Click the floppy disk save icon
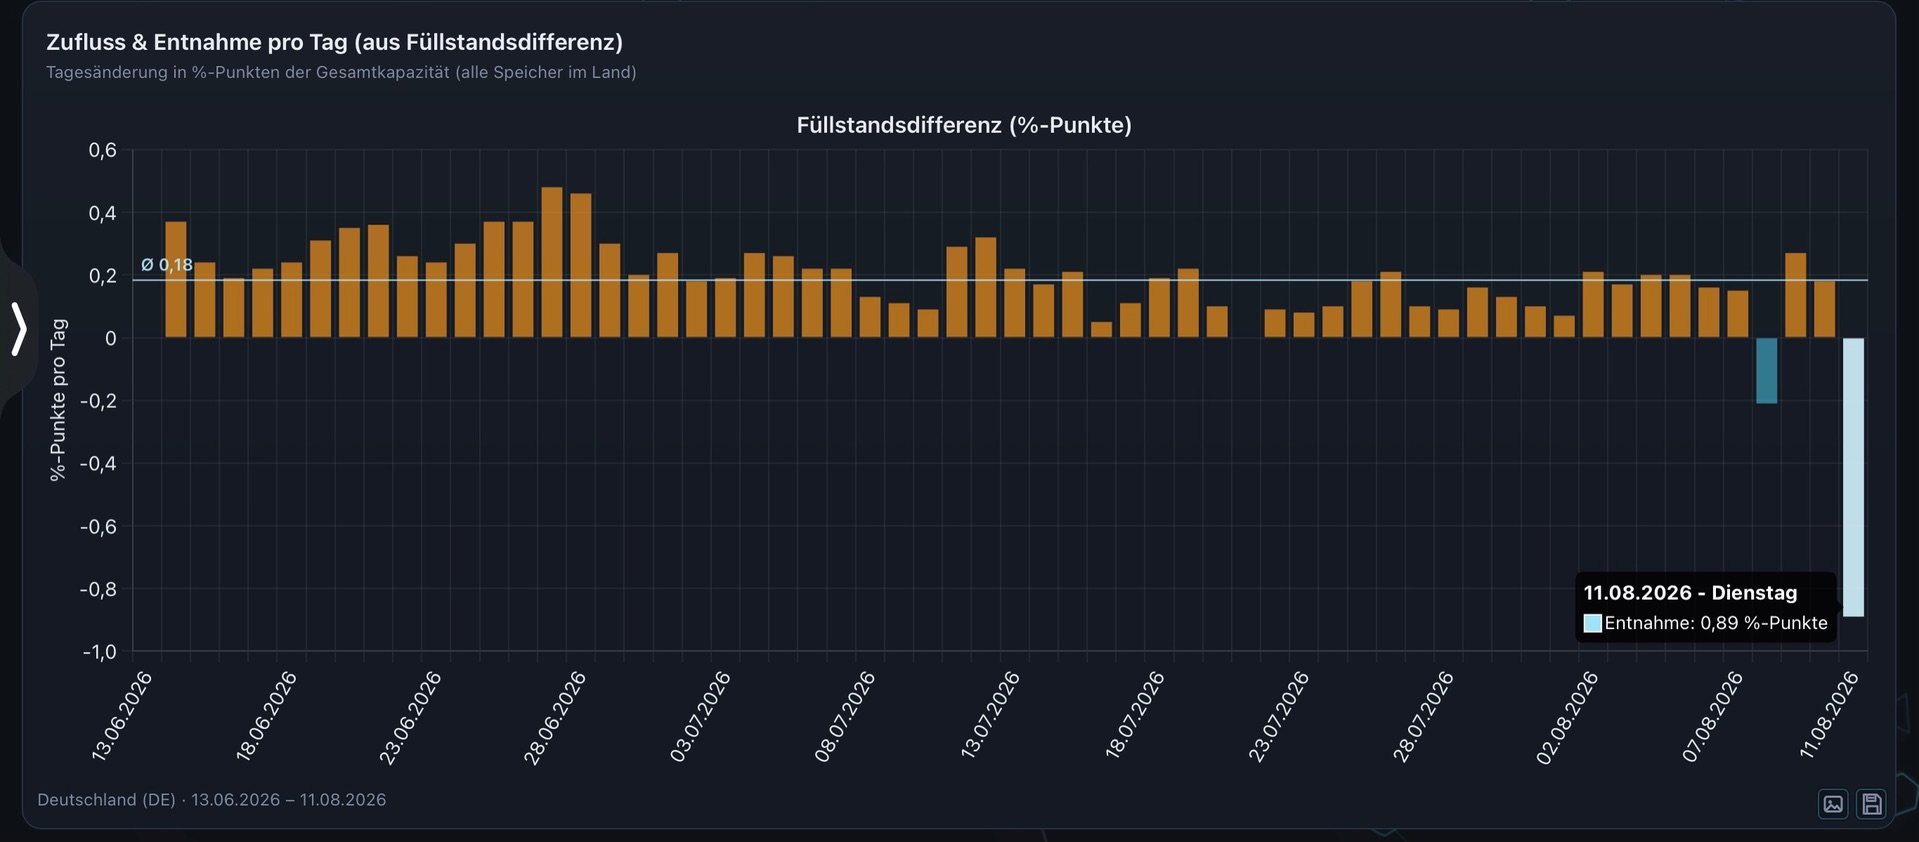The image size is (1919, 842). pyautogui.click(x=1872, y=804)
